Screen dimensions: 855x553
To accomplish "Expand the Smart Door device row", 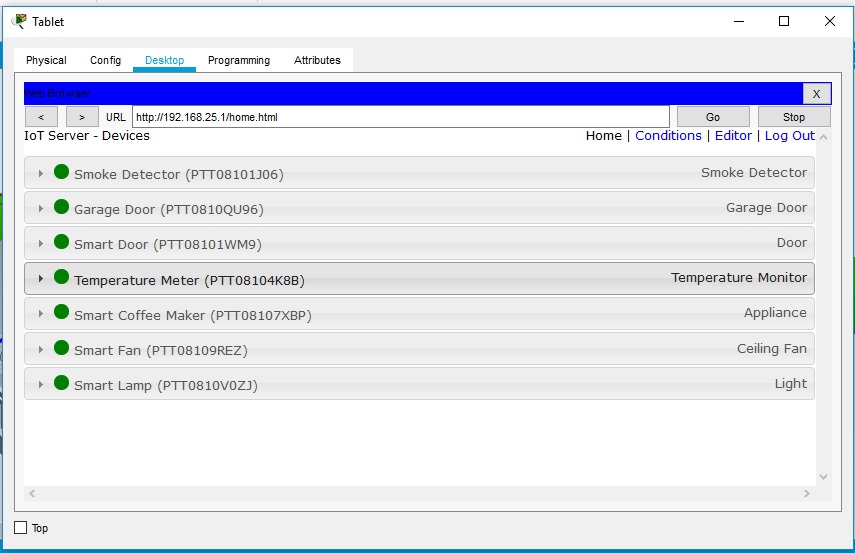I will coord(41,244).
